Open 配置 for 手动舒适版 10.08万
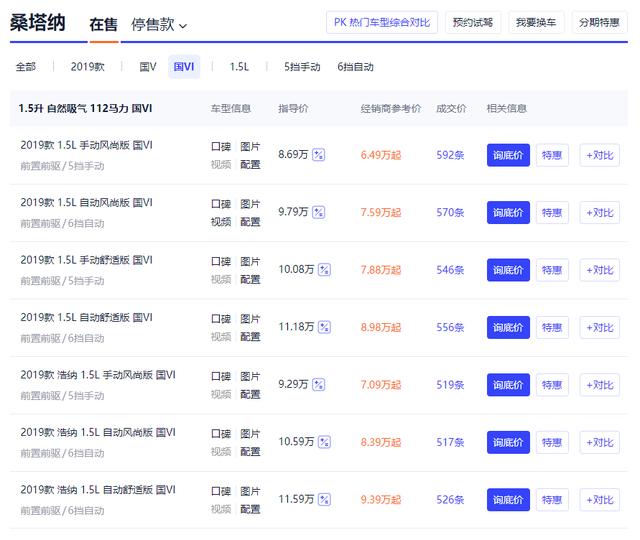The width and height of the screenshot is (640, 540). (250, 279)
